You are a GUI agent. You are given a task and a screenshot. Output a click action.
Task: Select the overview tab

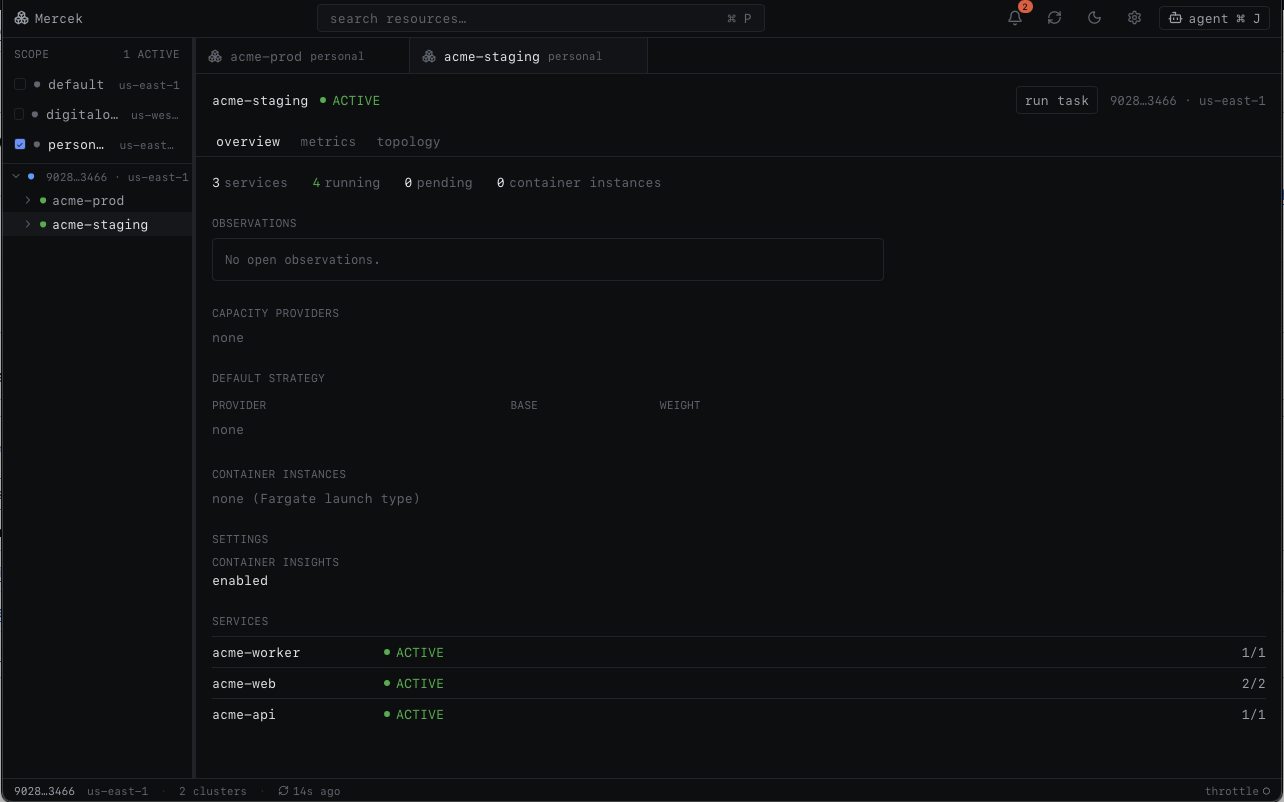coord(248,142)
